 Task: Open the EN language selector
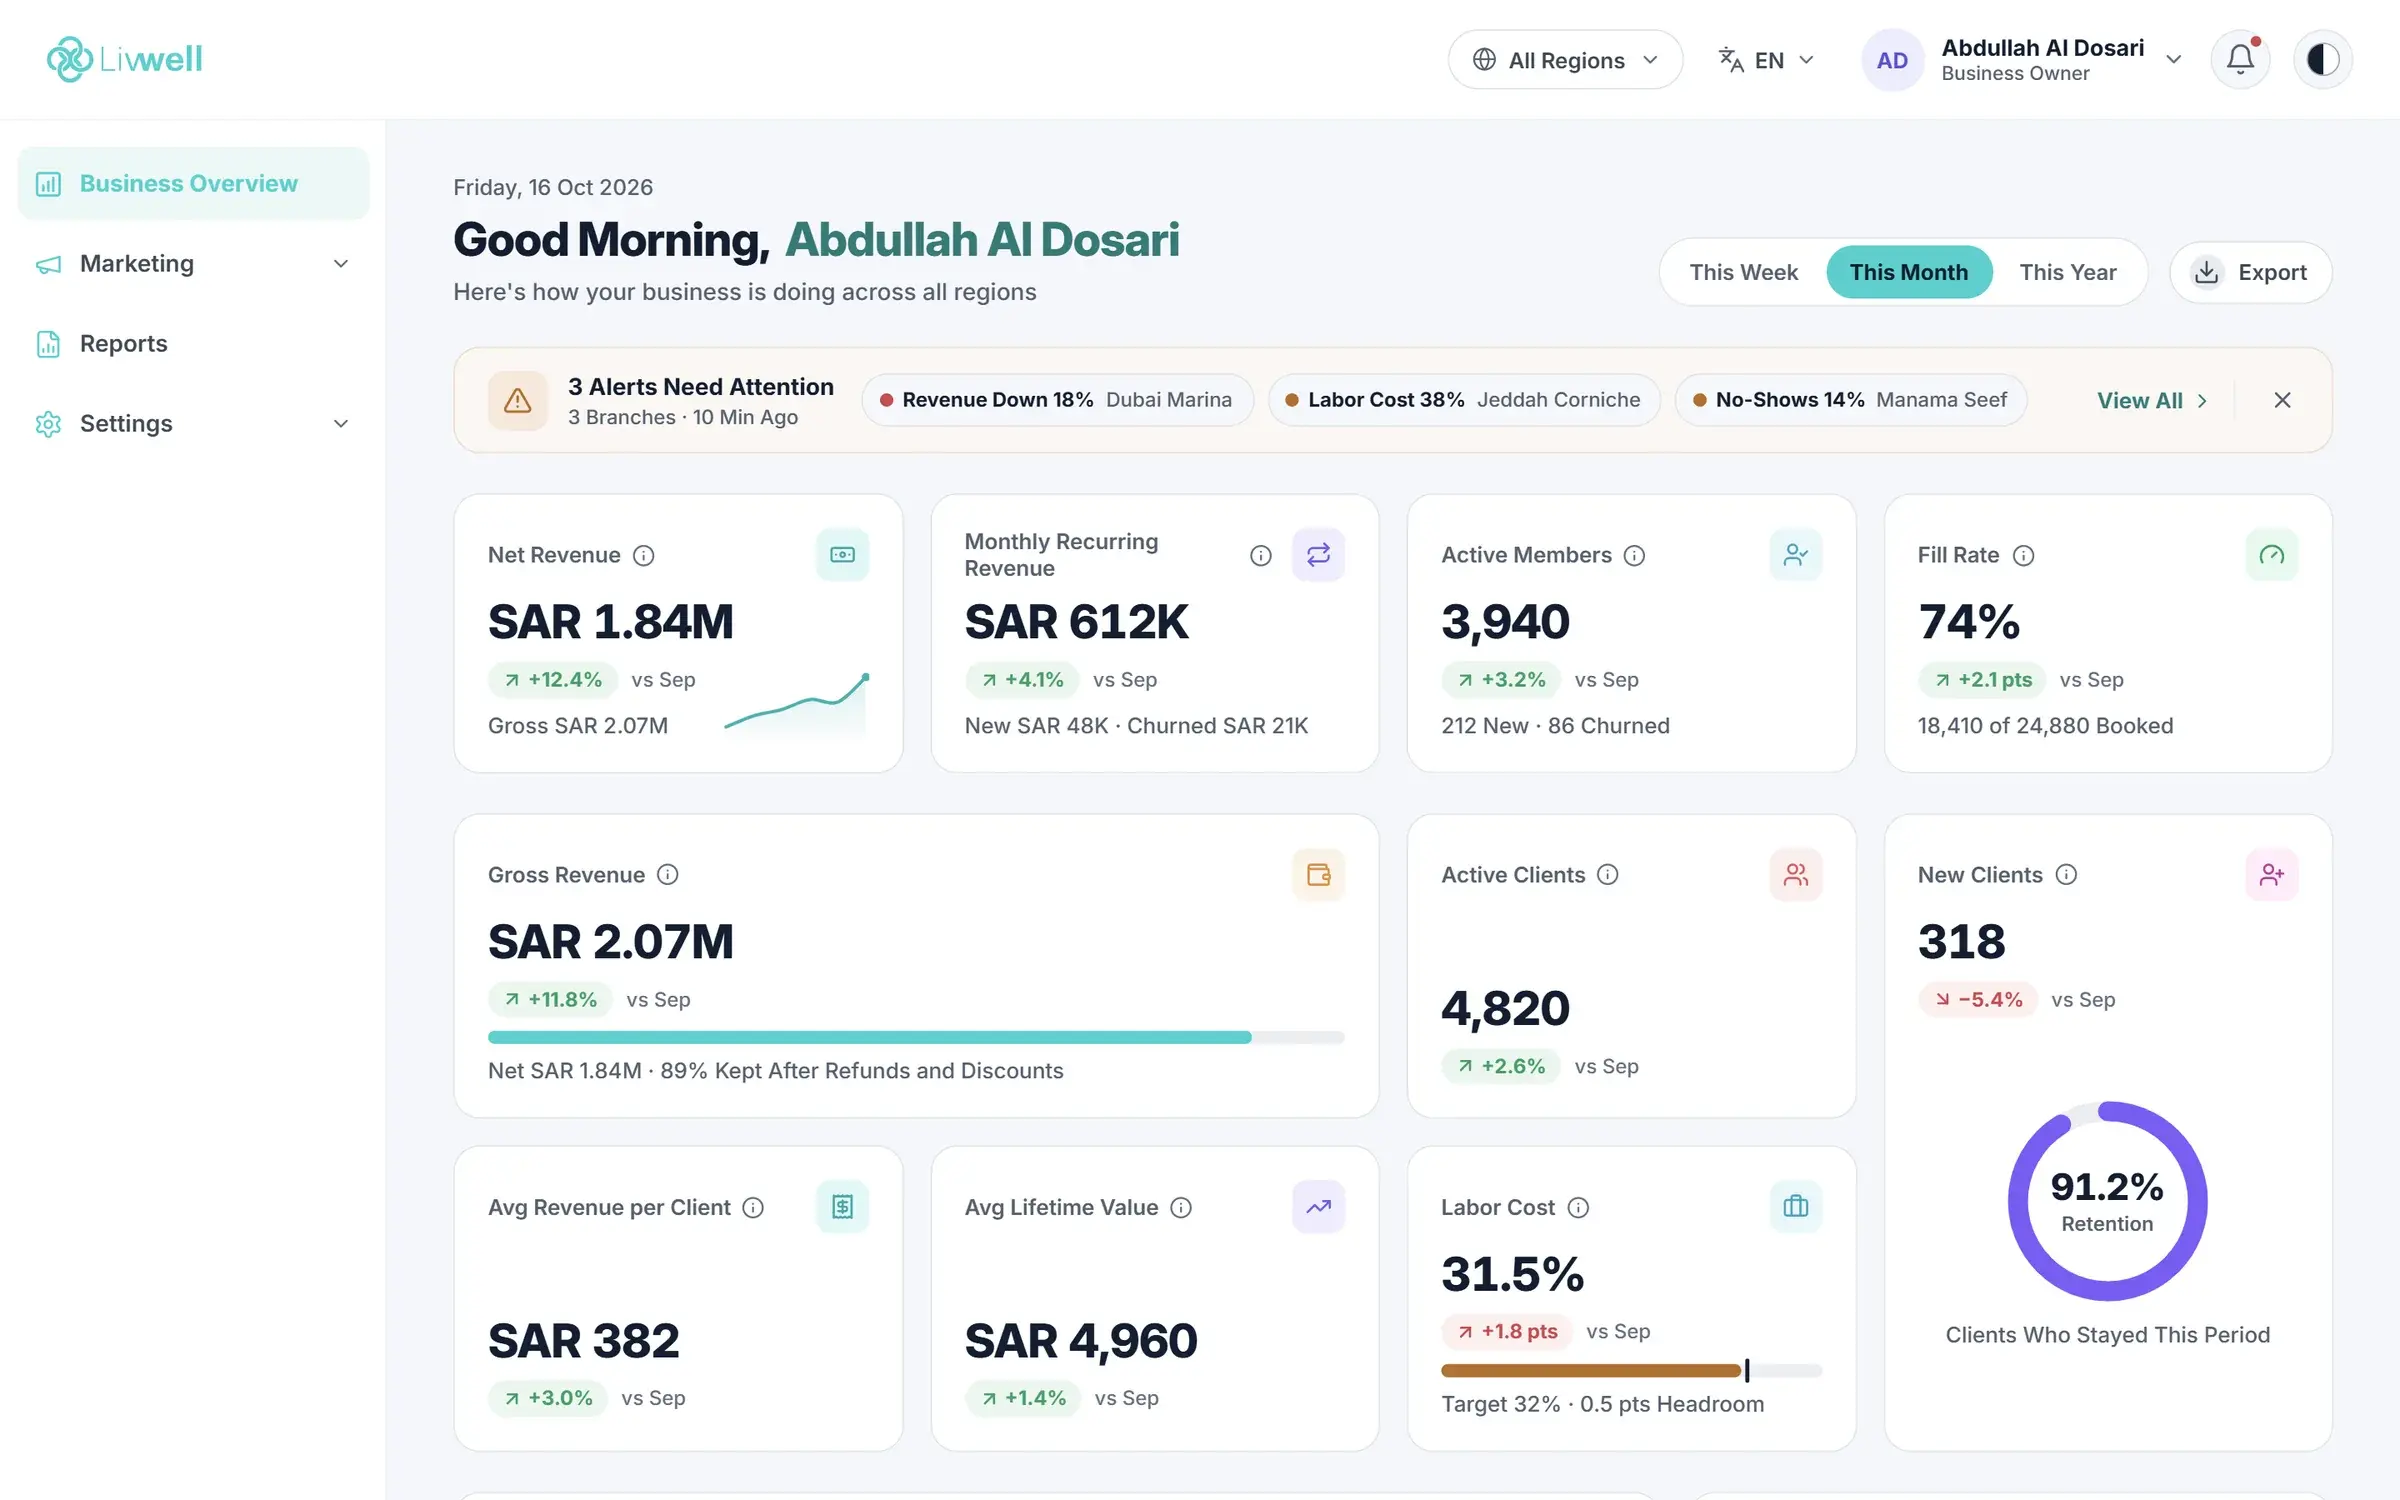point(1766,60)
